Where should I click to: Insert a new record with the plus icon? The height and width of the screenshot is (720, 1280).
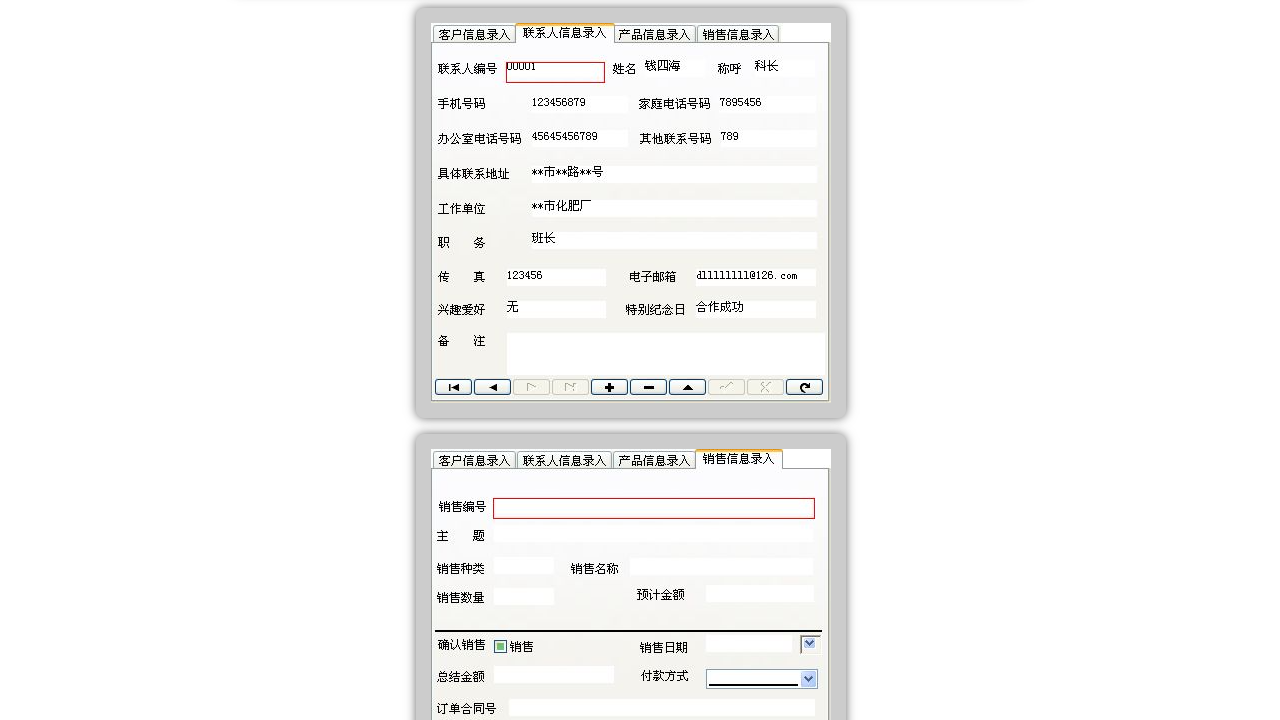pos(609,386)
